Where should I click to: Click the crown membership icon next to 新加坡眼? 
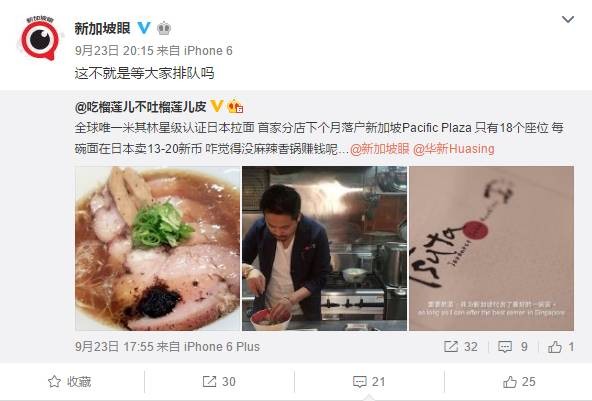[164, 28]
